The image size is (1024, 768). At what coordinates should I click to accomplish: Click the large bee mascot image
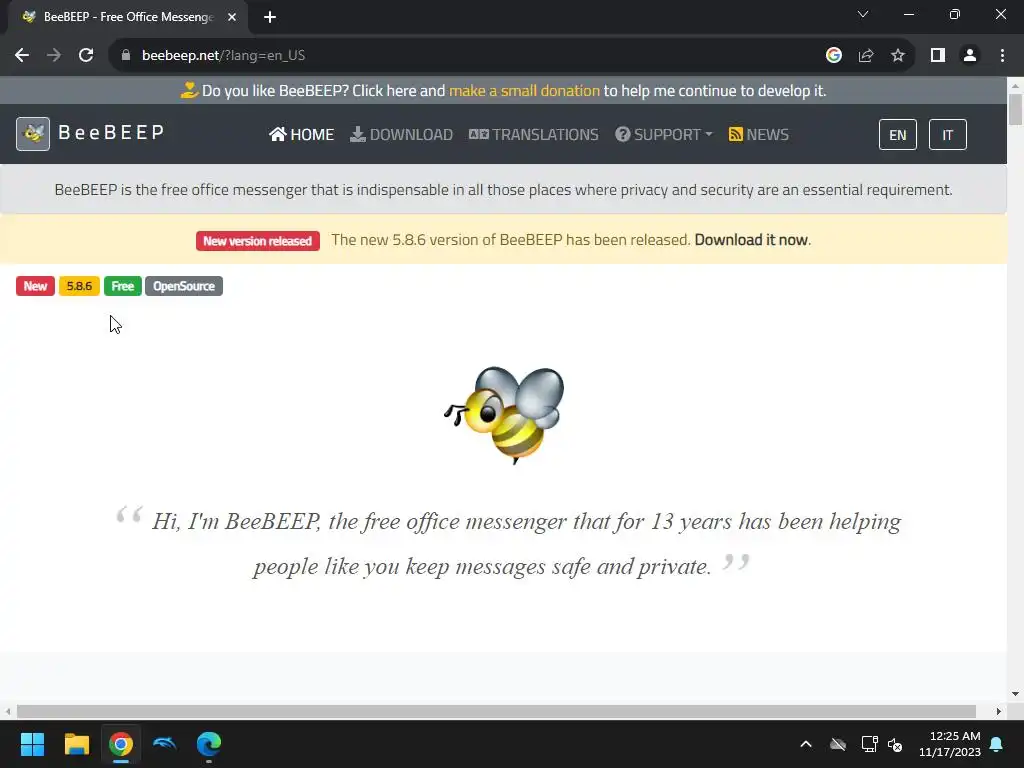click(x=504, y=415)
